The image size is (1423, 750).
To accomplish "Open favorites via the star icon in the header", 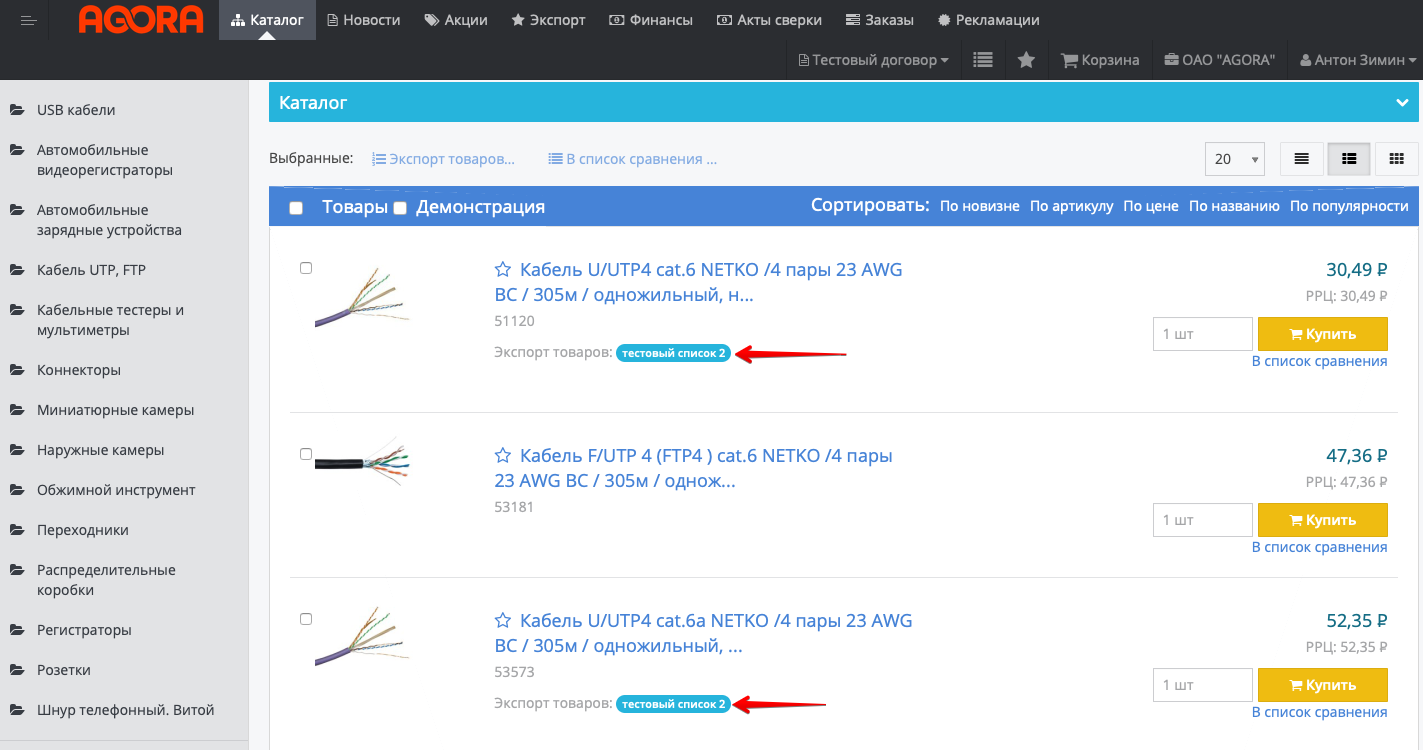I will [1026, 60].
